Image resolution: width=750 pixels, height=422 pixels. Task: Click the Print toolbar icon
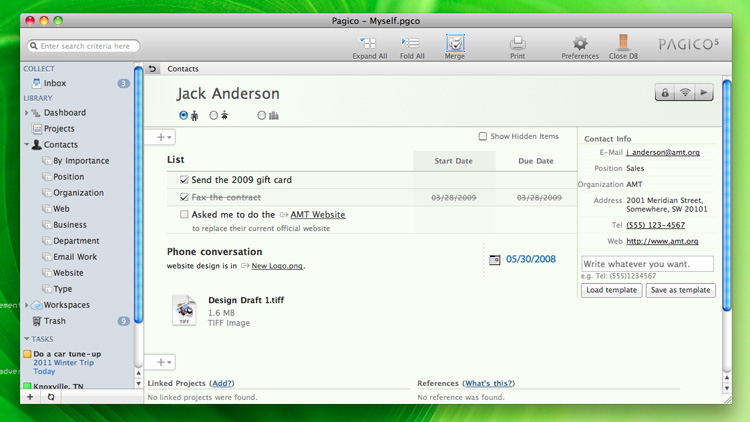(x=518, y=43)
